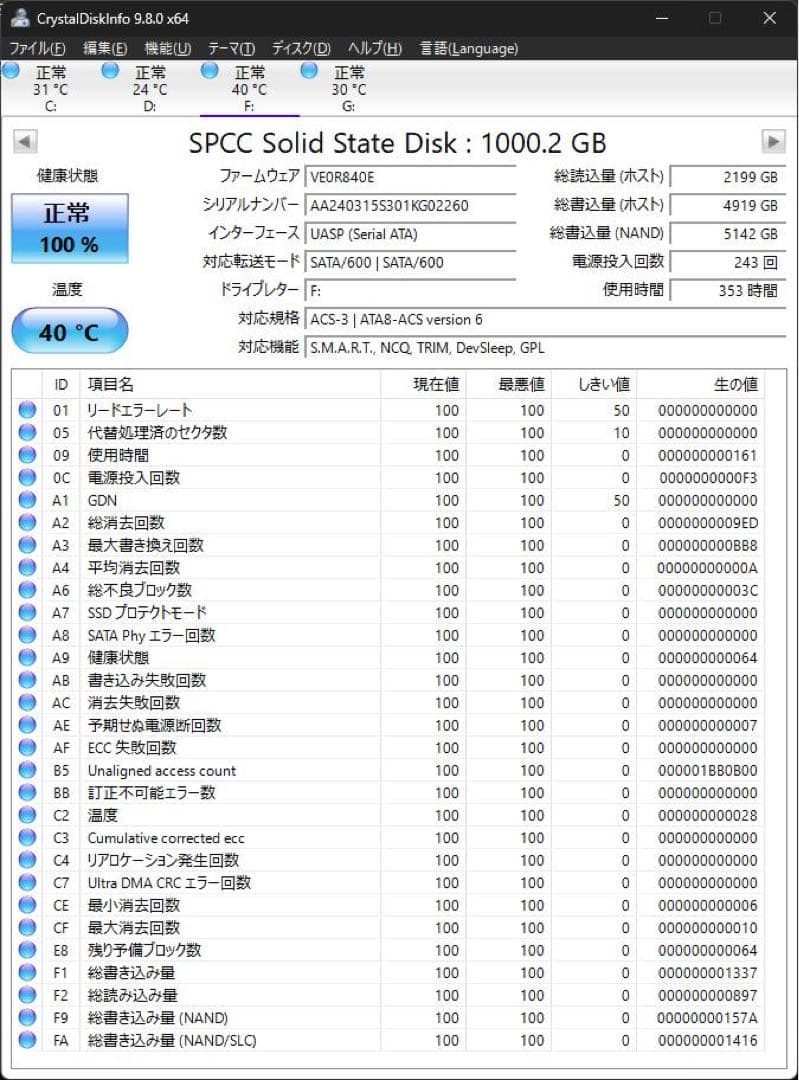Viewport: 799px width, 1080px height.
Task: Click the ACS-3 | ATA8-ACS version 6 field
Action: (x=545, y=319)
